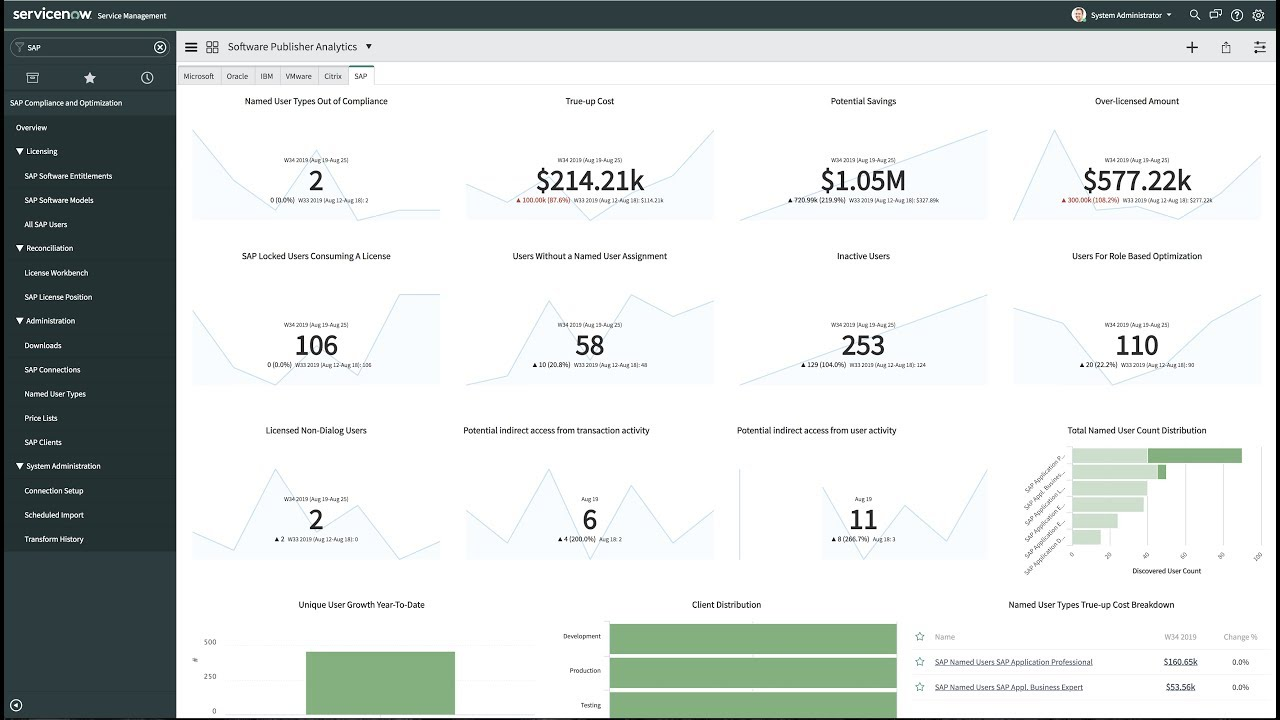Image resolution: width=1280 pixels, height=720 pixels.
Task: Collapse the Administration section
Action: pyautogui.click(x=20, y=321)
